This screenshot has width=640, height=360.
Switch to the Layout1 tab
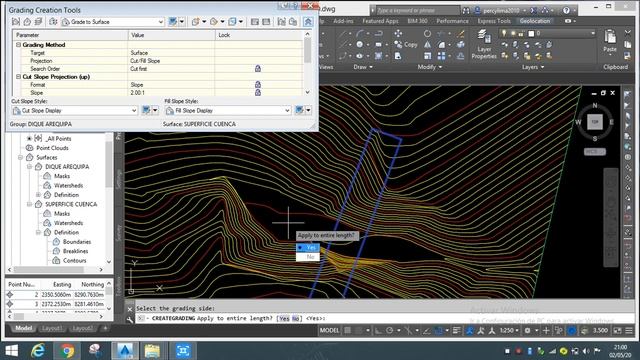(x=52, y=328)
